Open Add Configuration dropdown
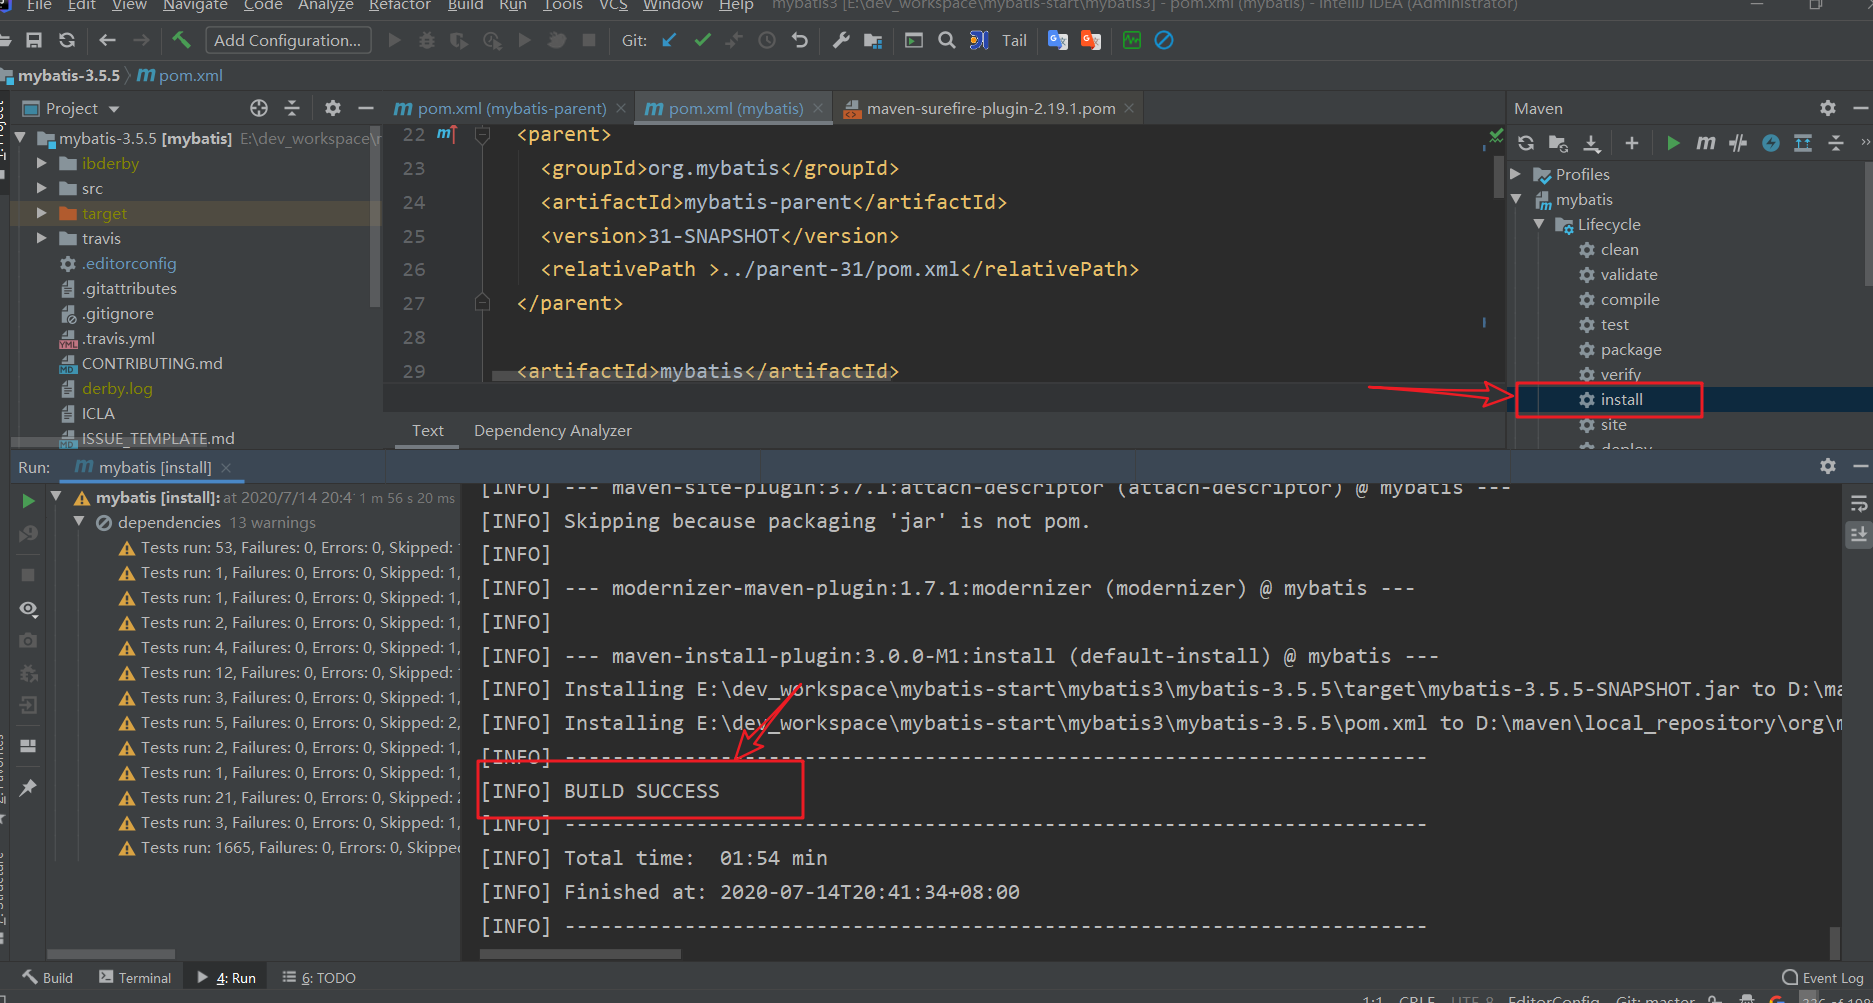The height and width of the screenshot is (1003, 1873). pyautogui.click(x=288, y=41)
